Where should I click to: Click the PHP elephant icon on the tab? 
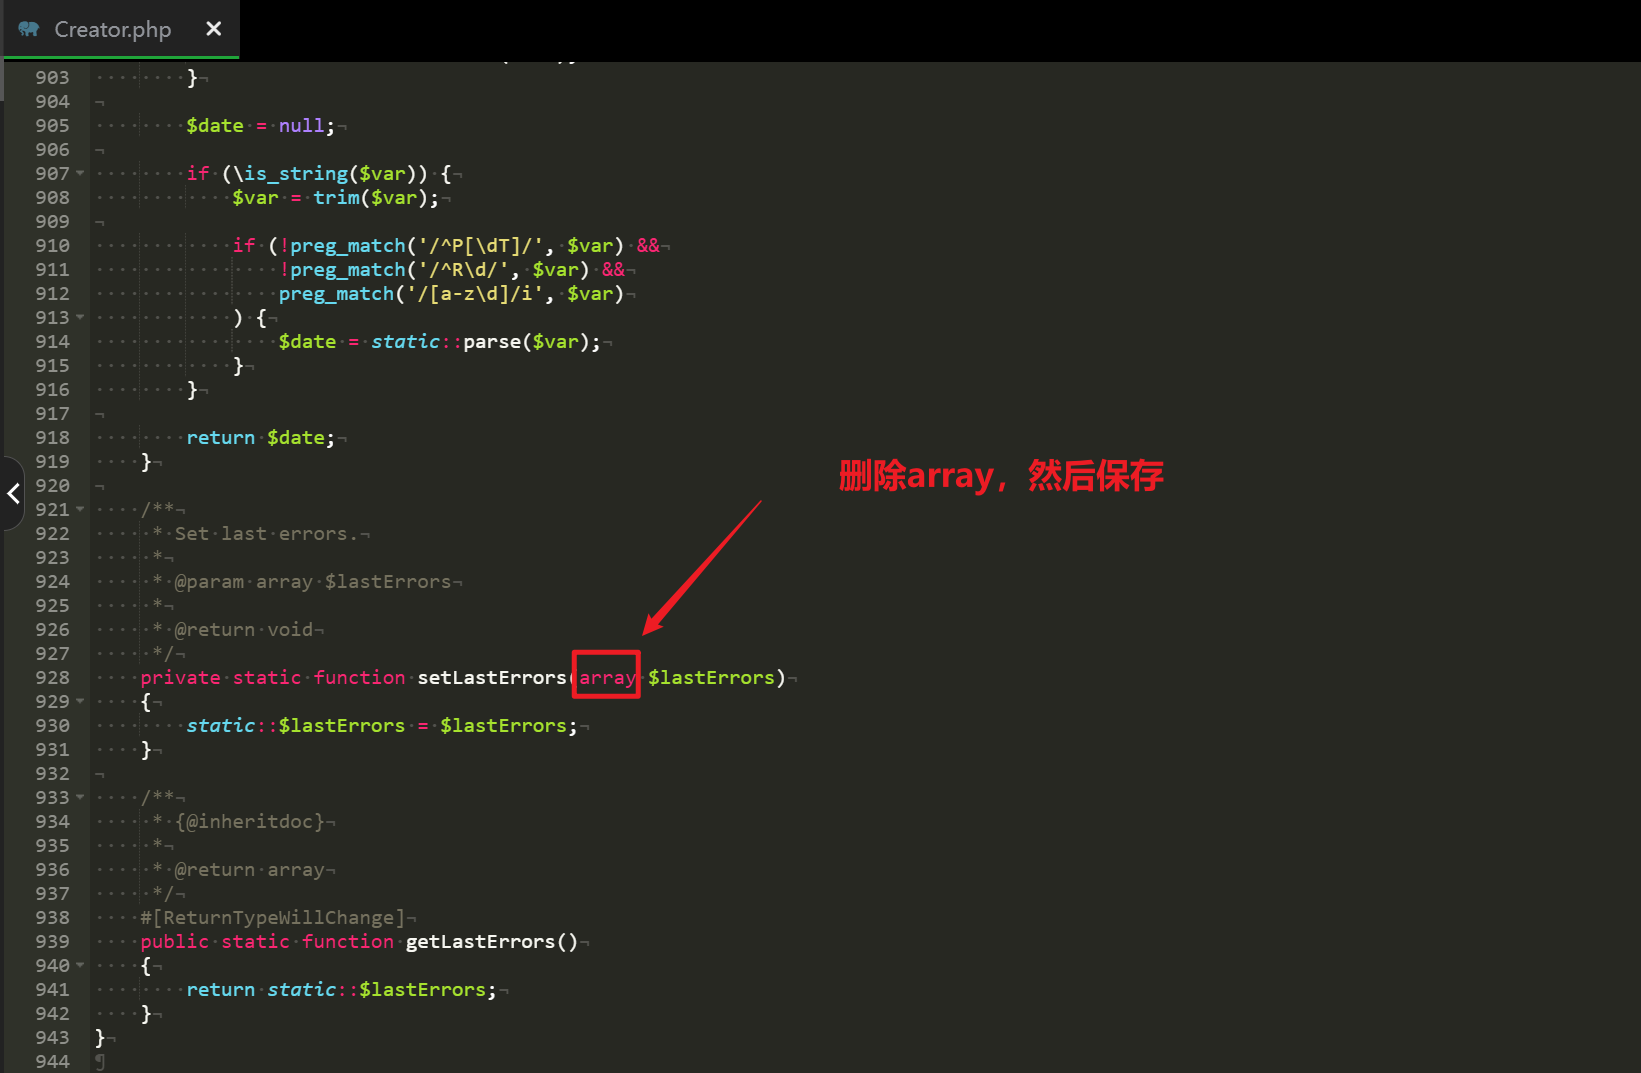[28, 29]
